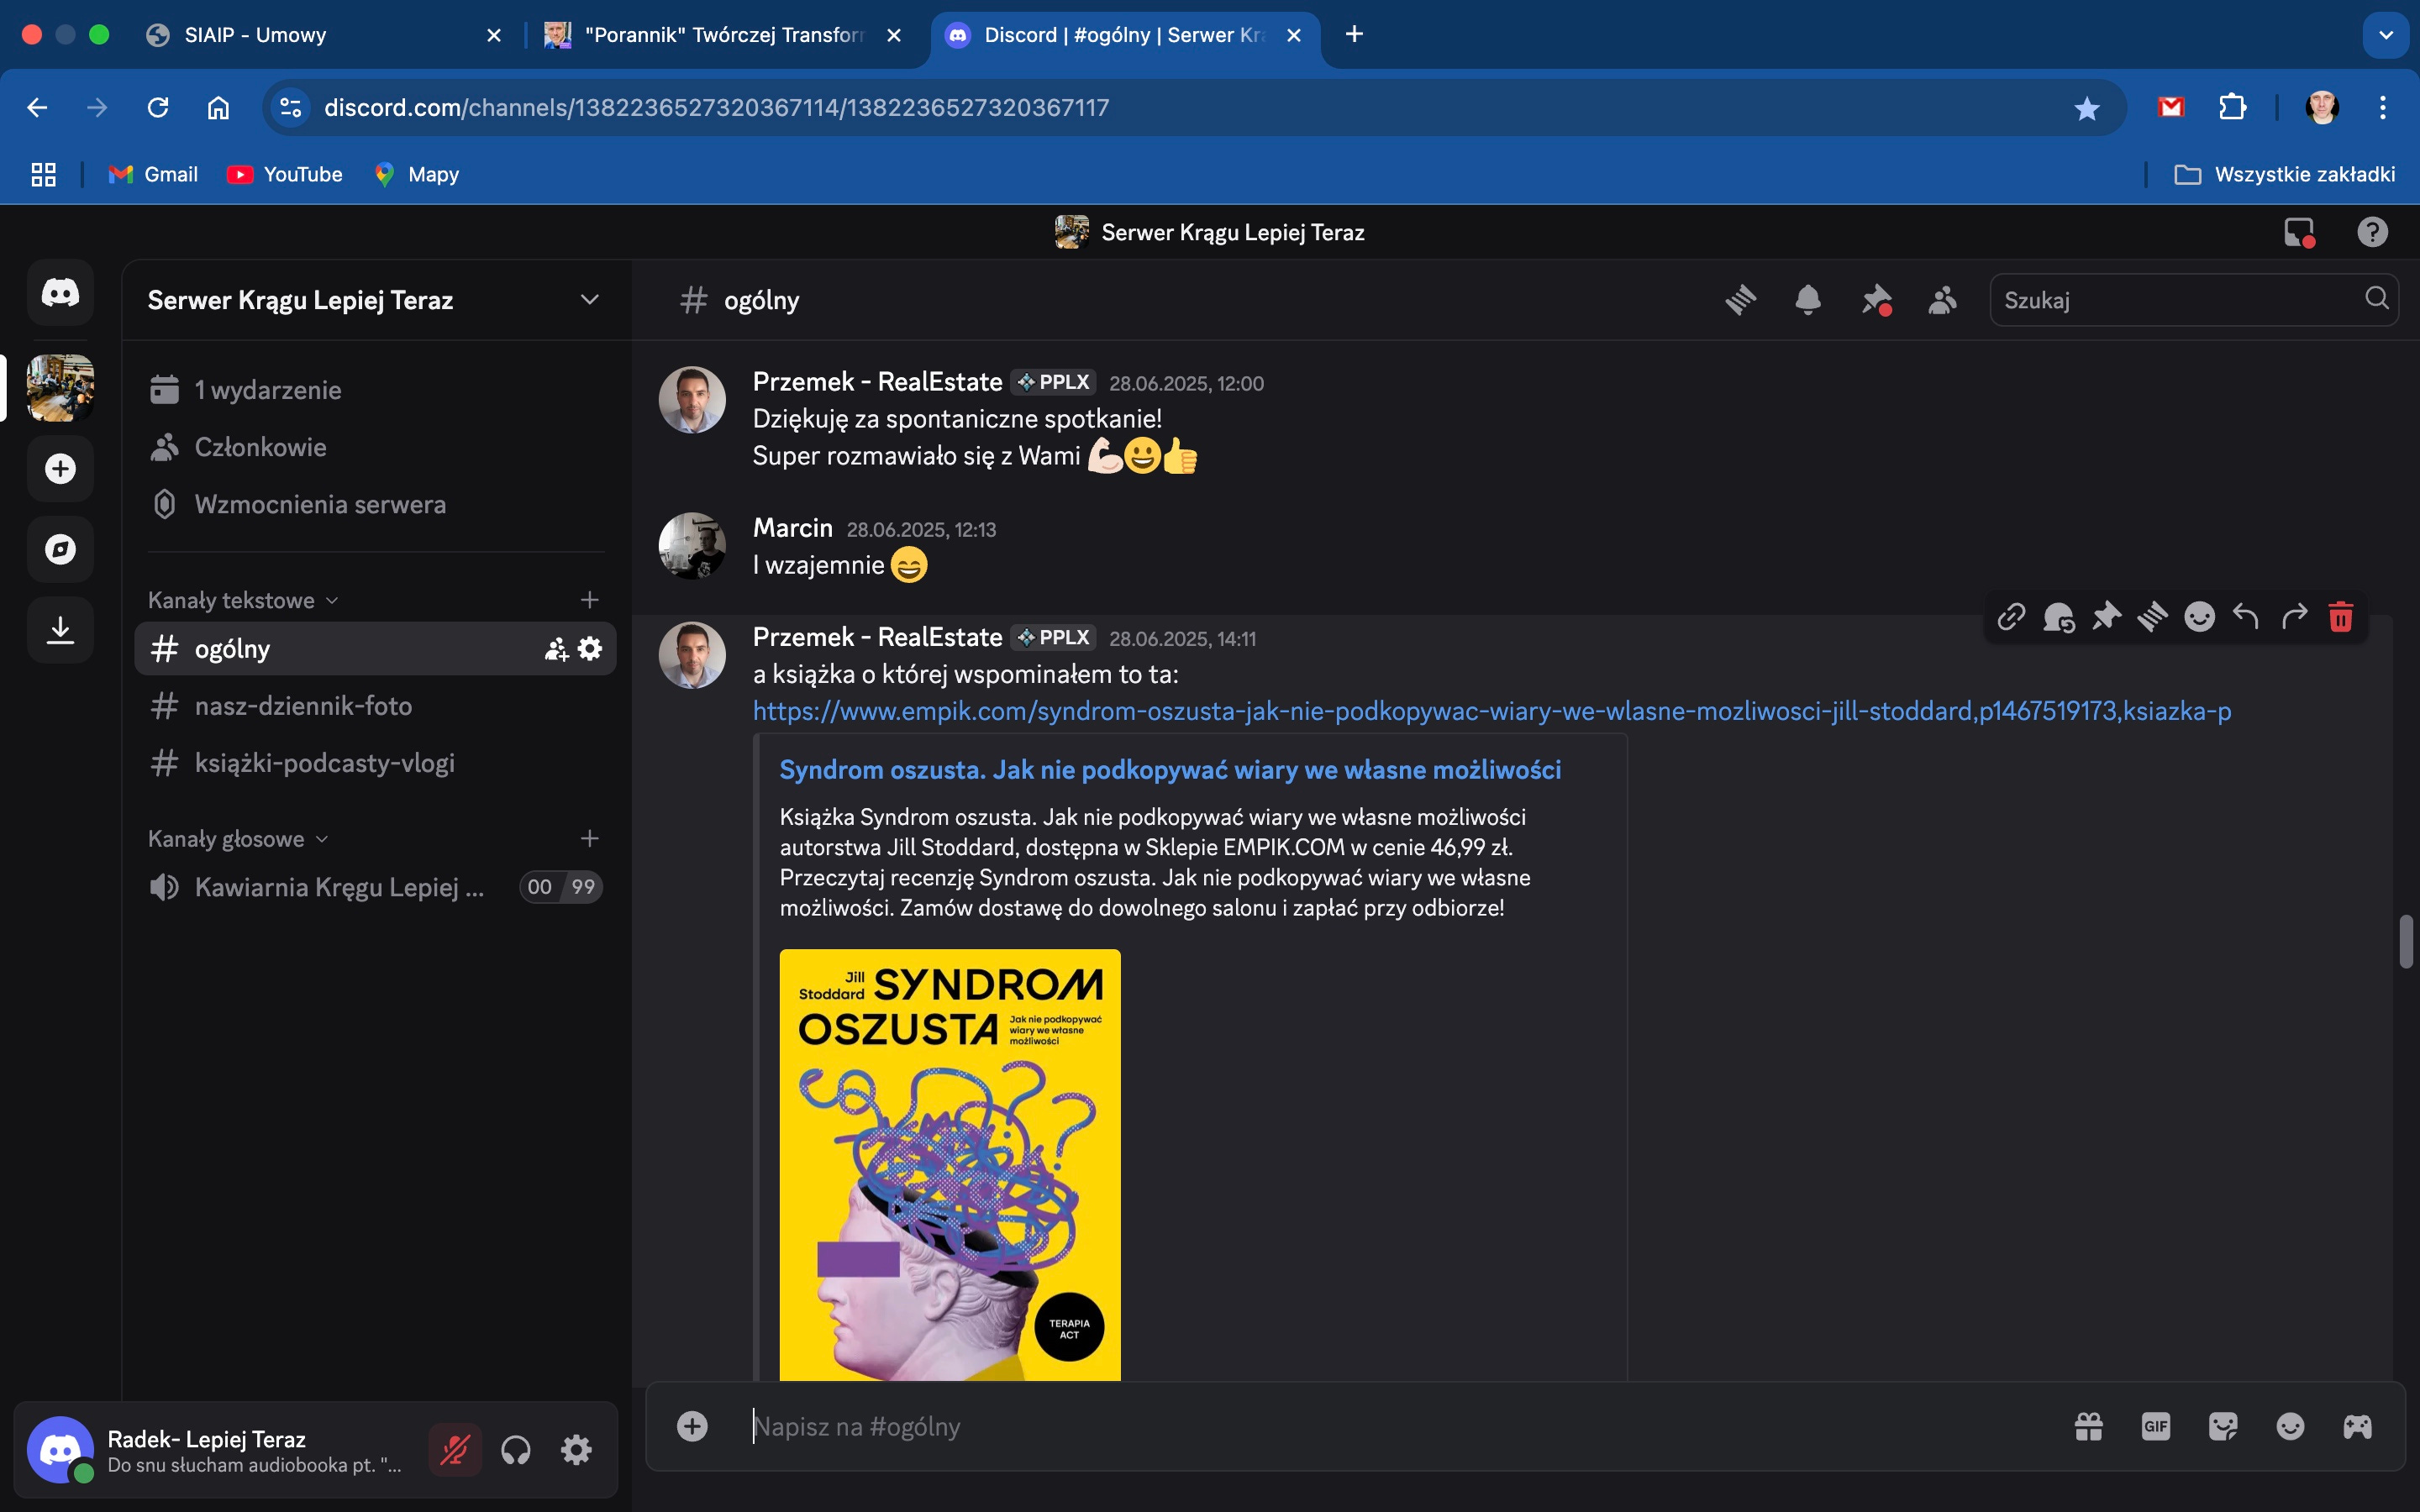Toggle headphones deafen button
2420x1512 pixels.
point(516,1449)
